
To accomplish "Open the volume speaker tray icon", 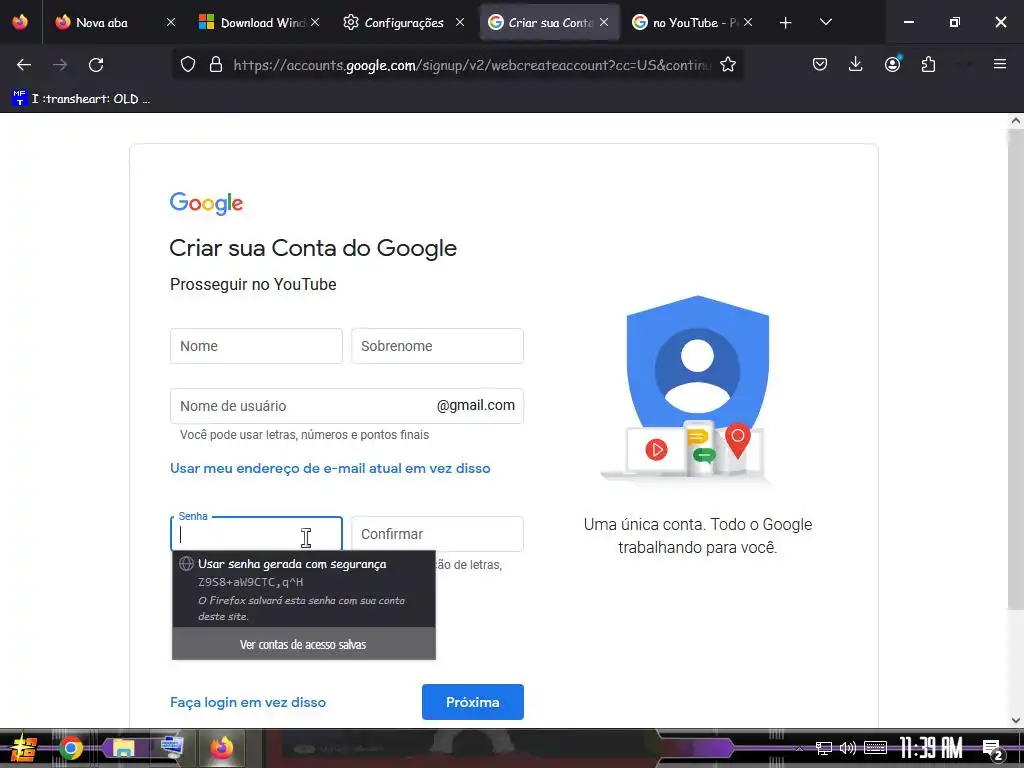I will 848,748.
